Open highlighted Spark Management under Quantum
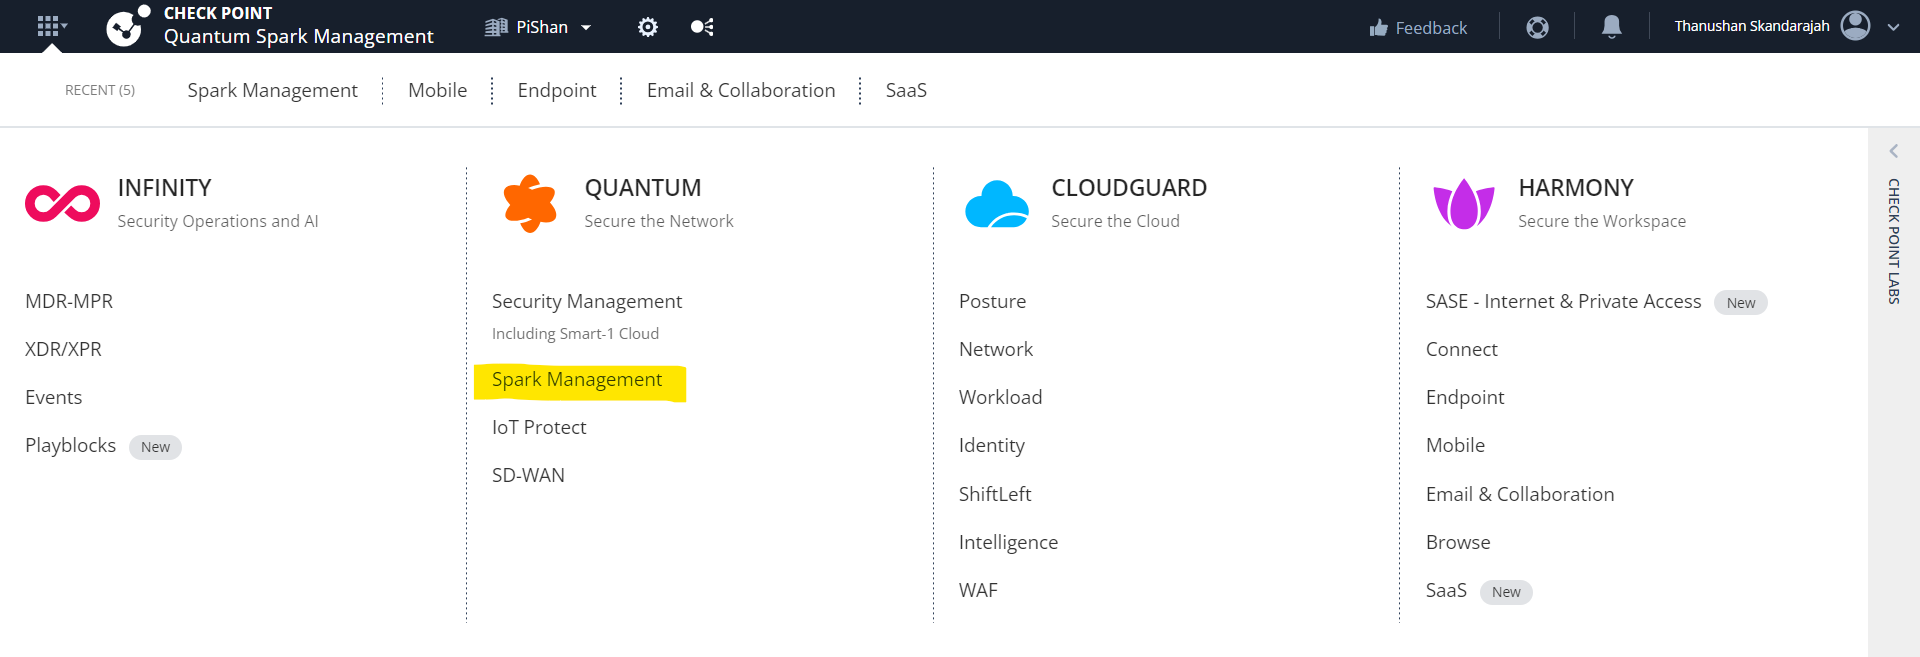The width and height of the screenshot is (1920, 657). [x=577, y=380]
